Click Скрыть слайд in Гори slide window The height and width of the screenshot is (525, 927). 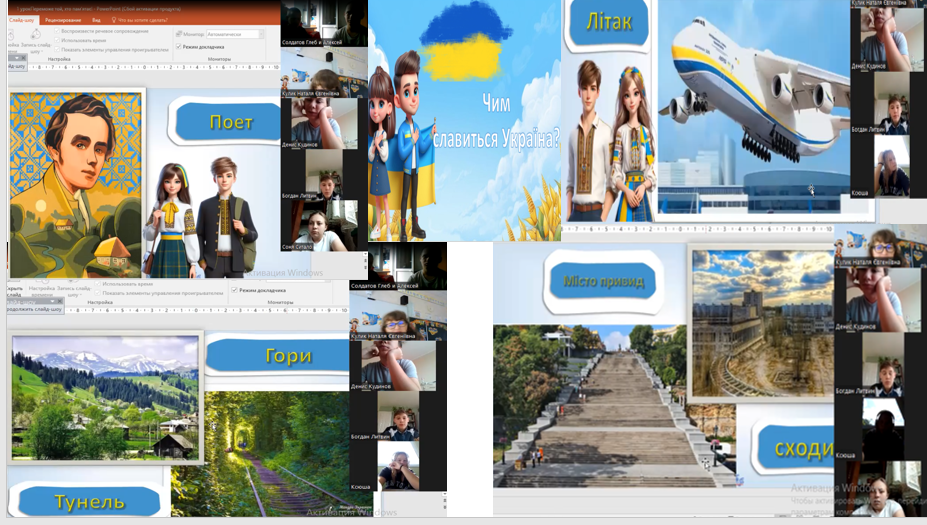click(15, 291)
